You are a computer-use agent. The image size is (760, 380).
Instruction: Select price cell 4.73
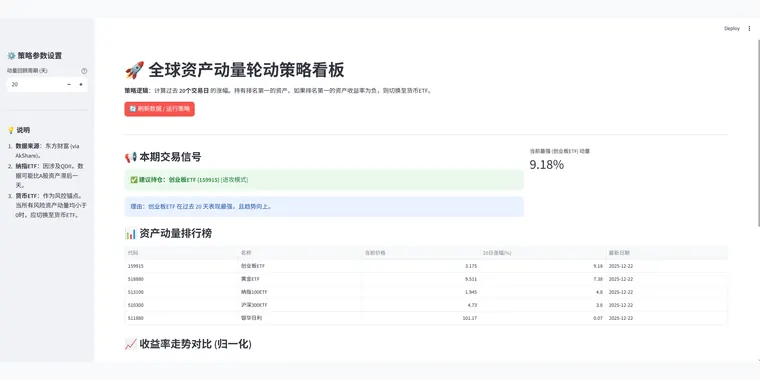coord(421,305)
